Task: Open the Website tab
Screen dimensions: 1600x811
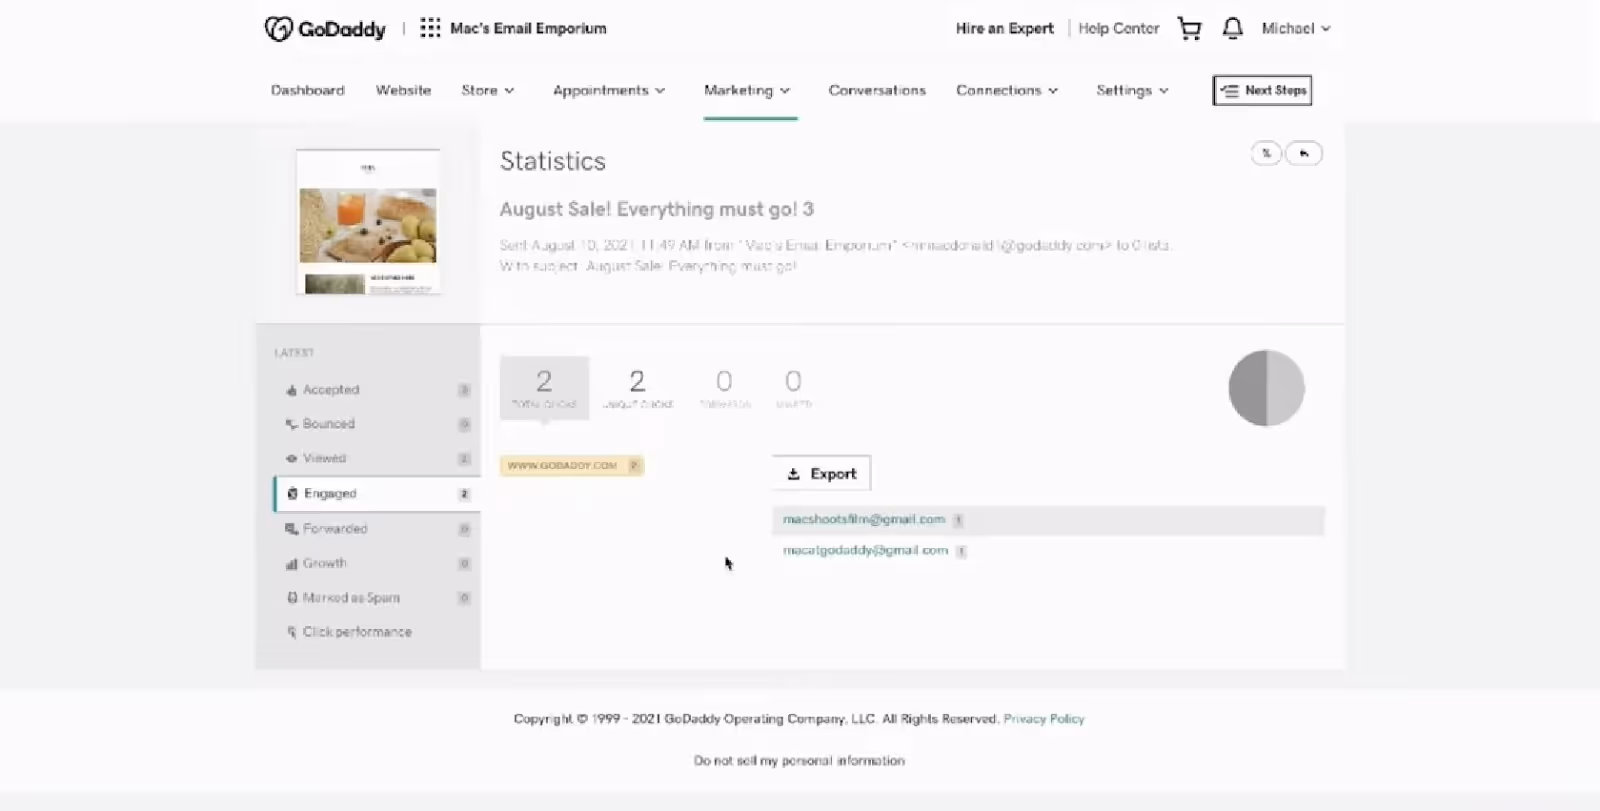Action: (403, 90)
